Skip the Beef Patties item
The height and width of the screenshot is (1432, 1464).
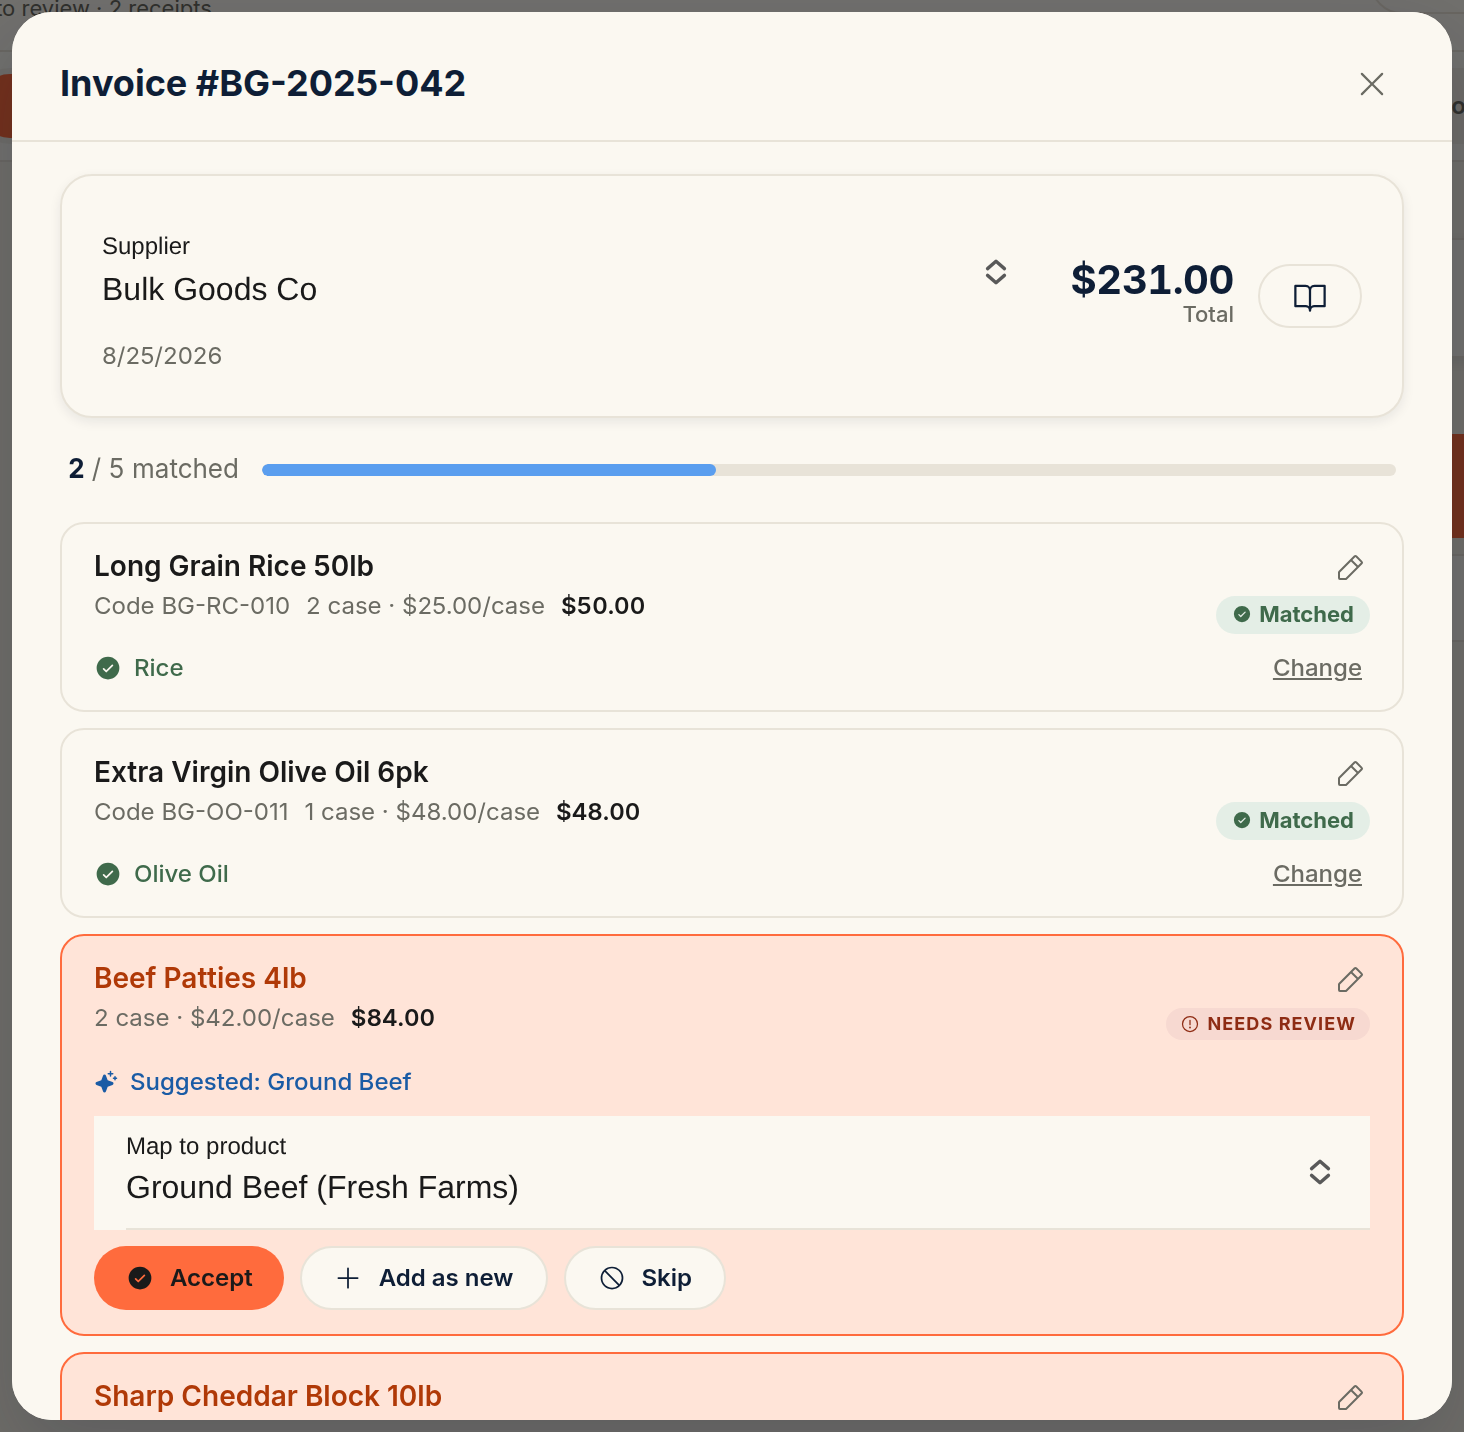645,1278
